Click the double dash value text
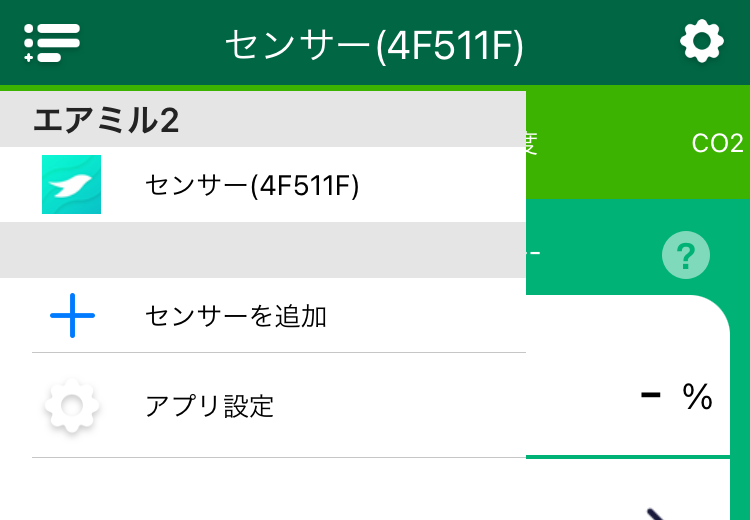The image size is (750, 520). click(x=534, y=254)
